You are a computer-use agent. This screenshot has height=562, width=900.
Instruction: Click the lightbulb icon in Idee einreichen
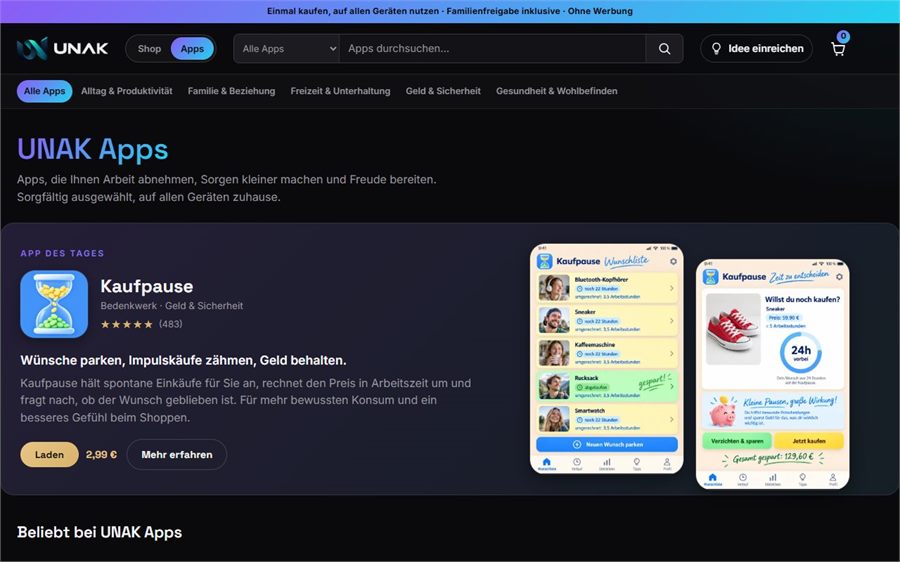[716, 49]
